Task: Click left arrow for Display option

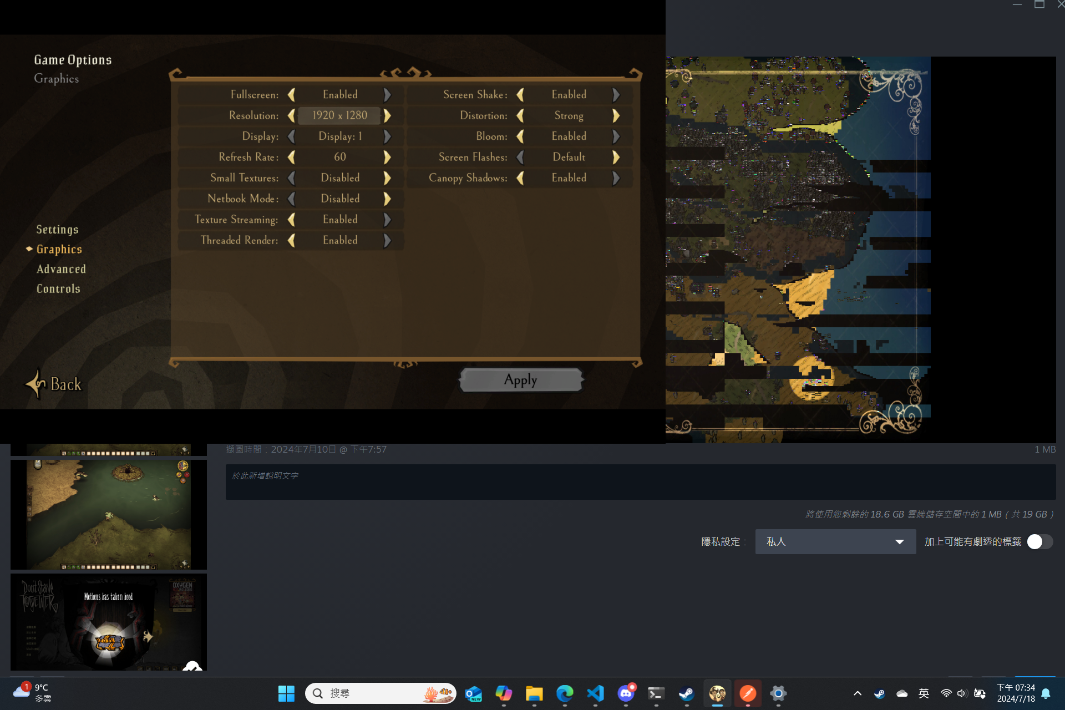Action: click(x=291, y=136)
